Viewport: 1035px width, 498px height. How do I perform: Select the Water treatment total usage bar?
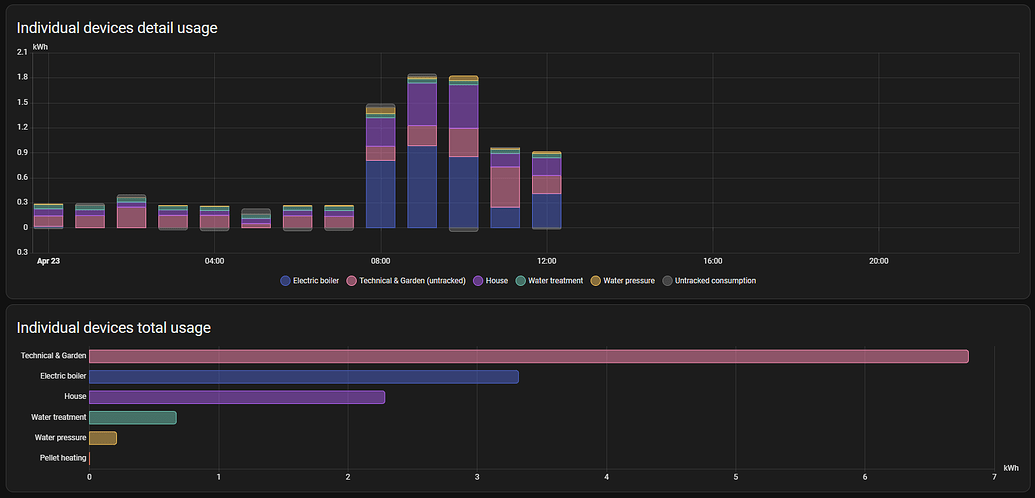pos(132,417)
